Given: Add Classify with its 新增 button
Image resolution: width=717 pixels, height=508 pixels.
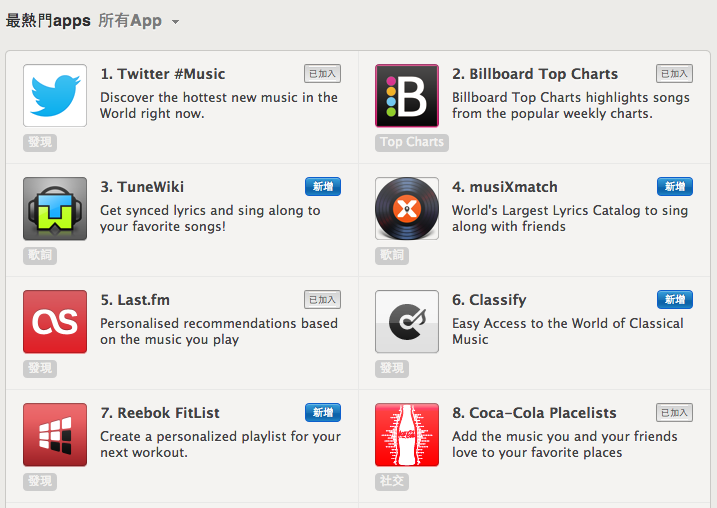Looking at the screenshot, I should pos(675,299).
